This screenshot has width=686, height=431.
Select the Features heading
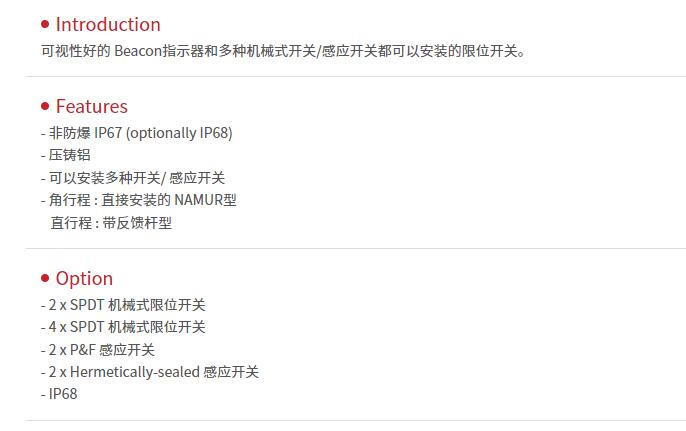(91, 106)
